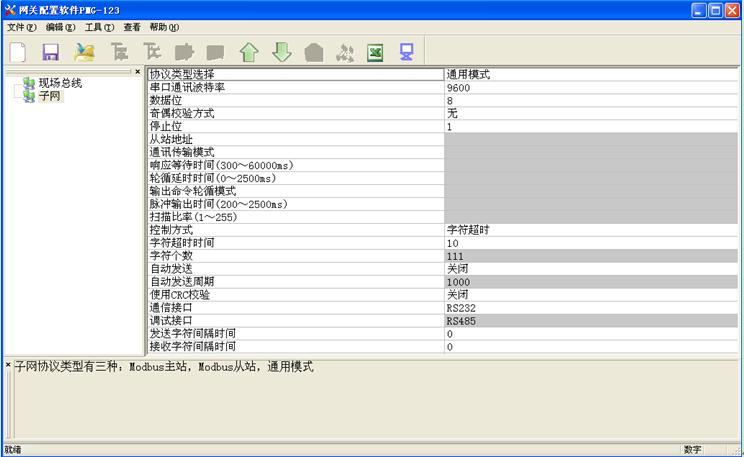Open the 通信接口 value showing RS232
This screenshot has height=457, width=744.
pyautogui.click(x=590, y=308)
